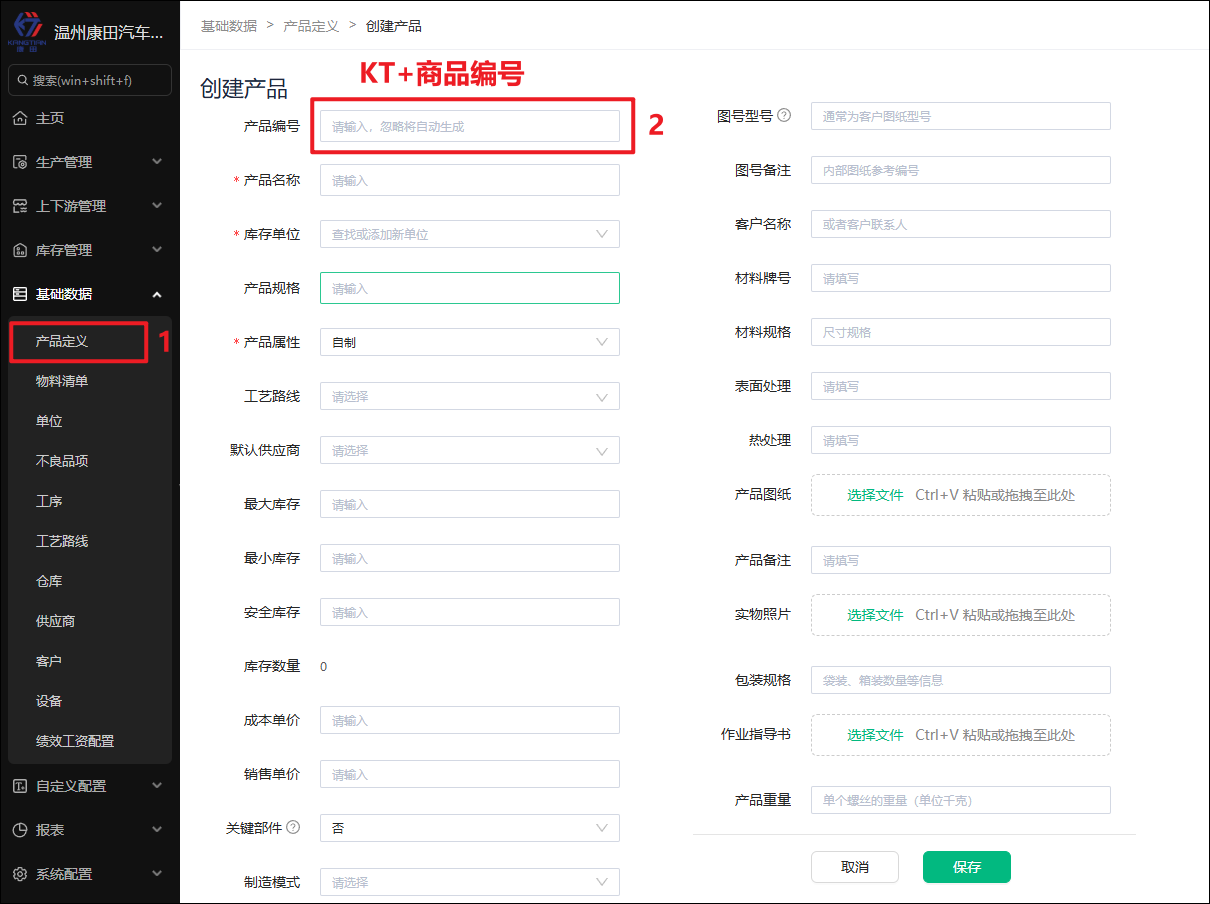Viewport: 1210px width, 904px height.
Task: Click the 报表 pie chart icon
Action: (x=20, y=830)
